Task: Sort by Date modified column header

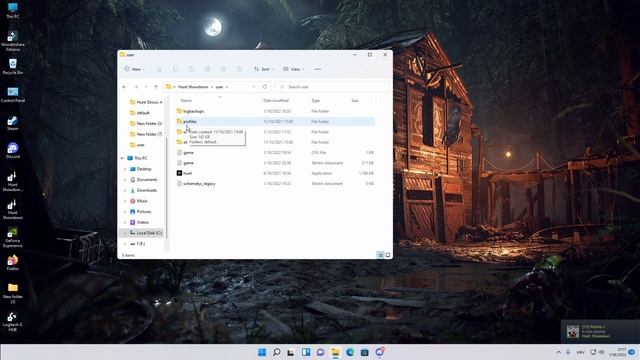Action: (276, 100)
